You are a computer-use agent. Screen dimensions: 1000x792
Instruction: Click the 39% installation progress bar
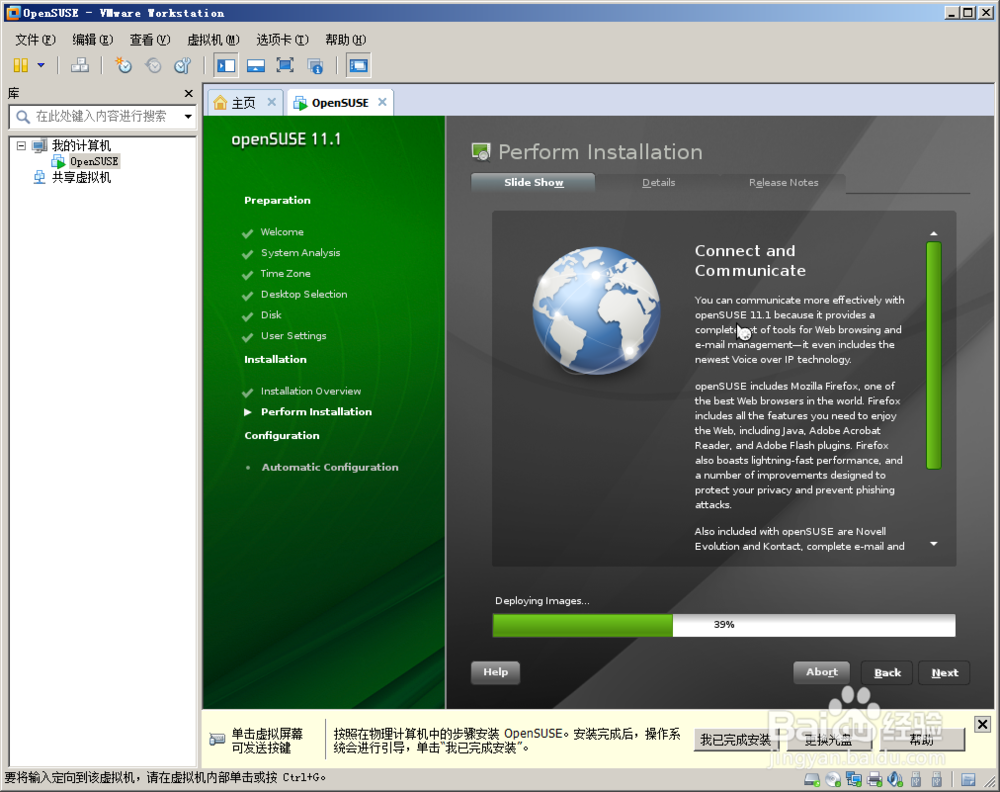(x=724, y=625)
